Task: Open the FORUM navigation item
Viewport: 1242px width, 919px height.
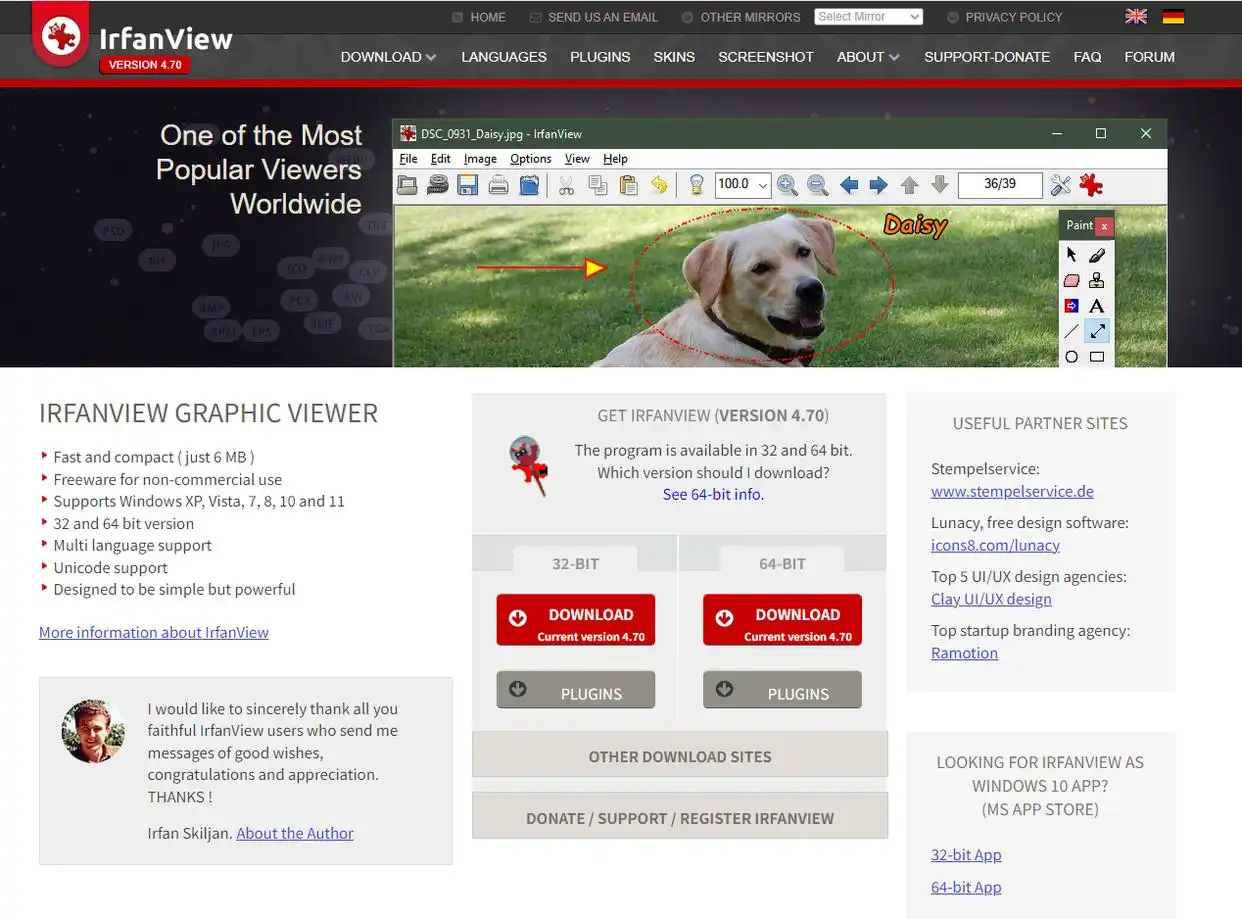Action: tap(1150, 57)
